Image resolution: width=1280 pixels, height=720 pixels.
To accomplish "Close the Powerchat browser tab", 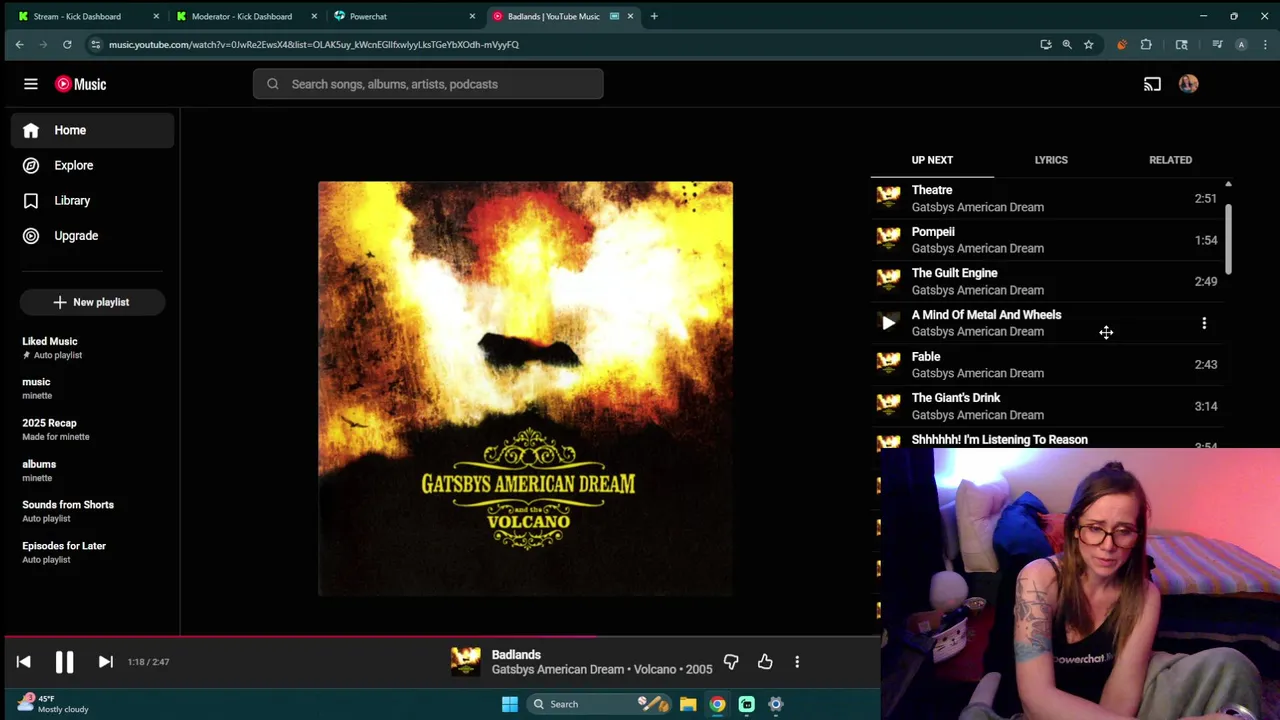I will point(472,16).
